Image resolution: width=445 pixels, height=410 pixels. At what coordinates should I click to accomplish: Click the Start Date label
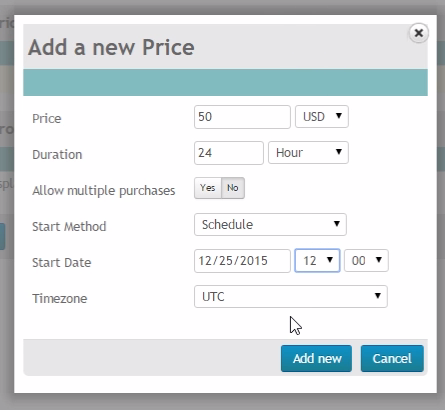(x=61, y=263)
